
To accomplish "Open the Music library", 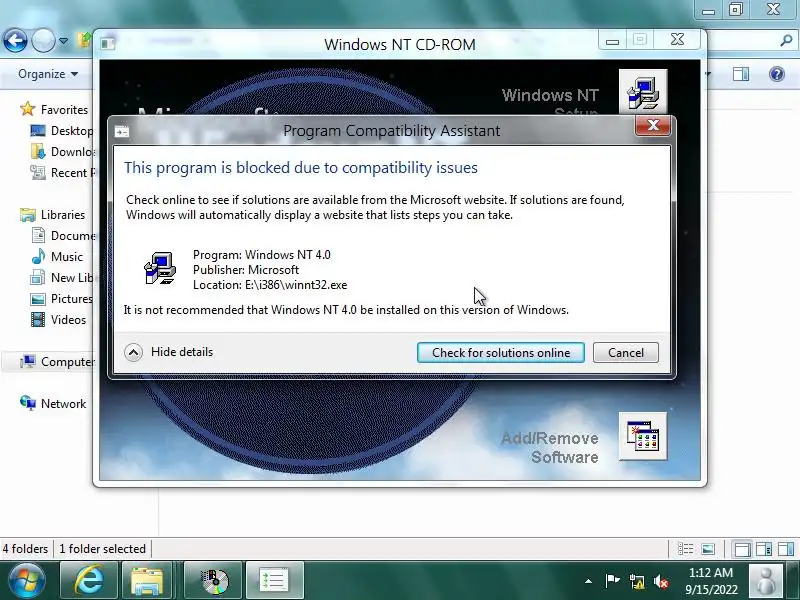I will tap(57, 256).
